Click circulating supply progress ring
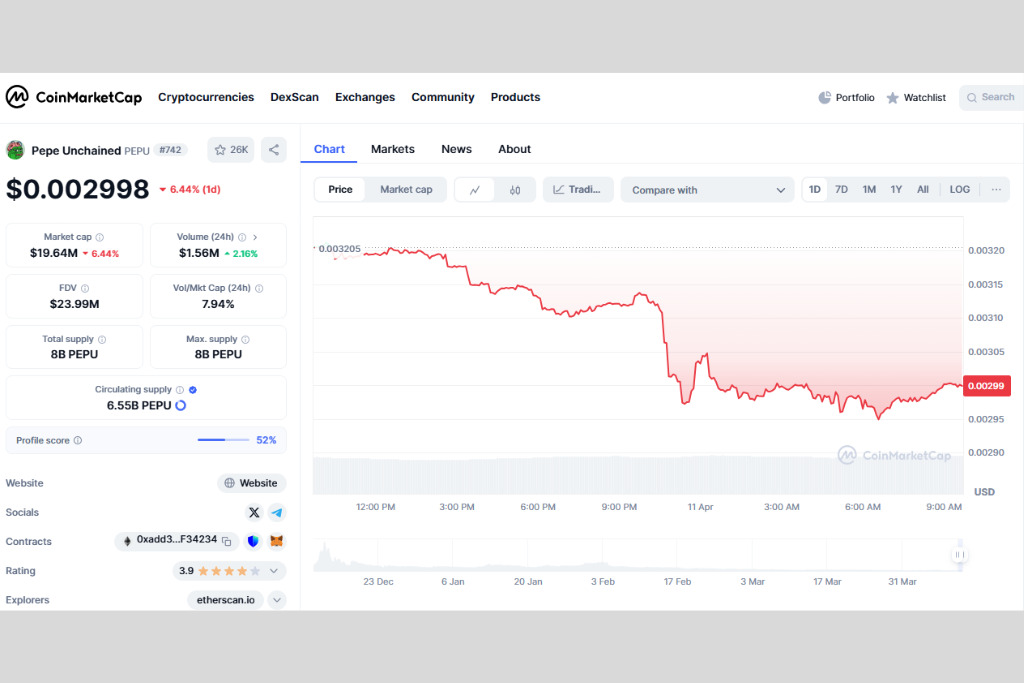This screenshot has height=683, width=1024. tap(181, 405)
